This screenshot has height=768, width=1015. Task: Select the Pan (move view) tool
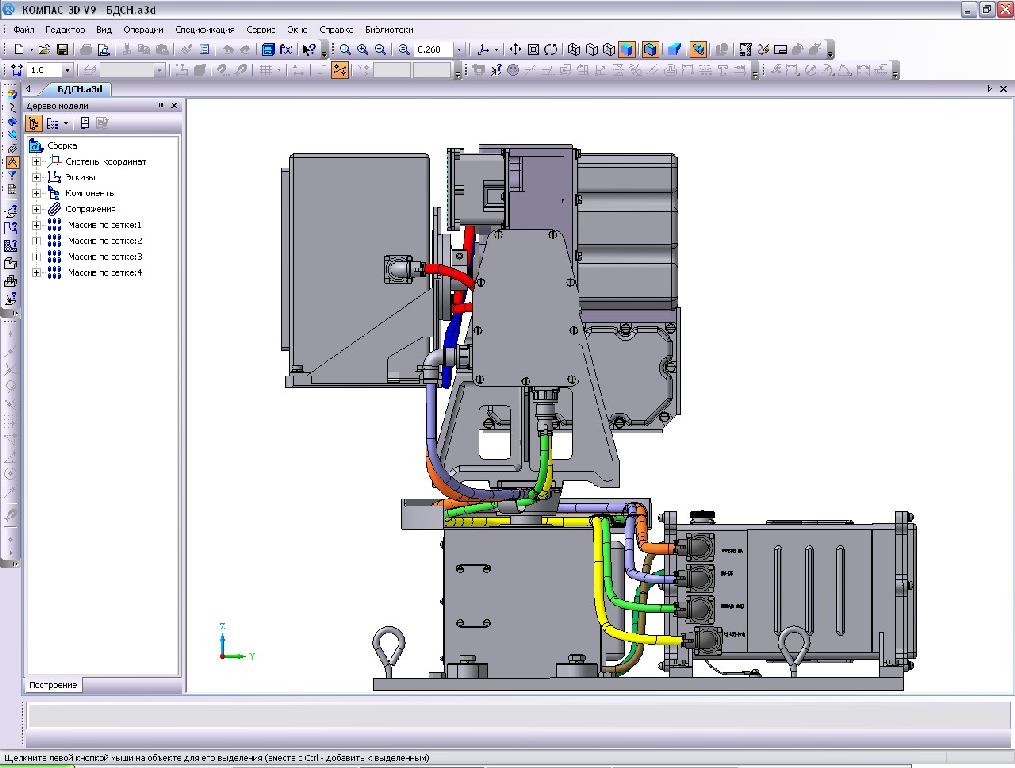pyautogui.click(x=515, y=49)
